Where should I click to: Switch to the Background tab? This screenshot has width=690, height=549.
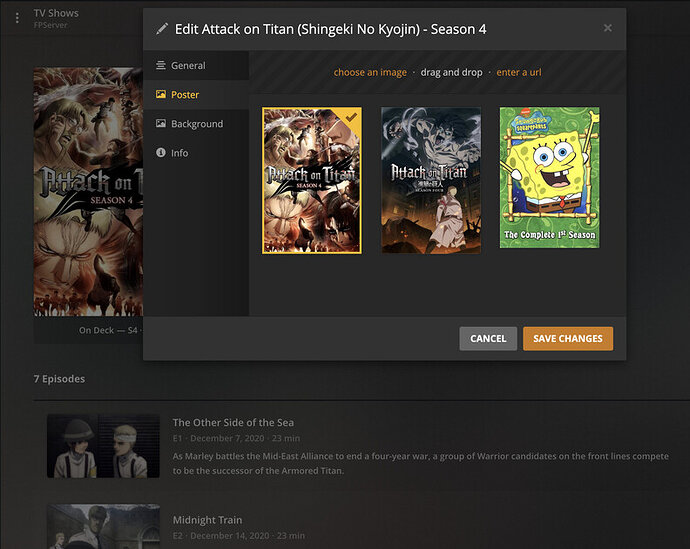pos(196,124)
